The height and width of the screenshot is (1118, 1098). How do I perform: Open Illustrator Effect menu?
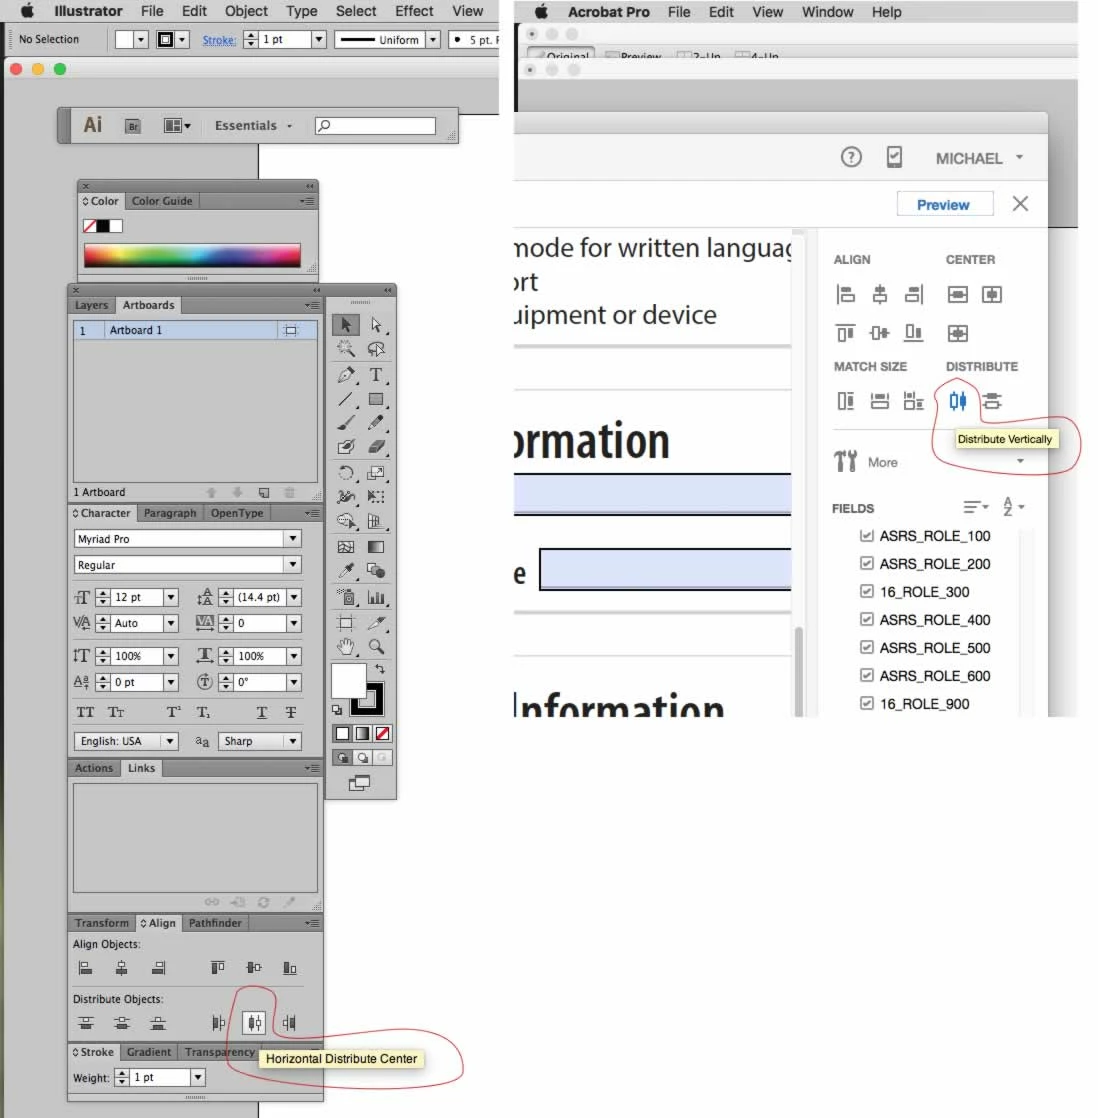click(x=414, y=11)
